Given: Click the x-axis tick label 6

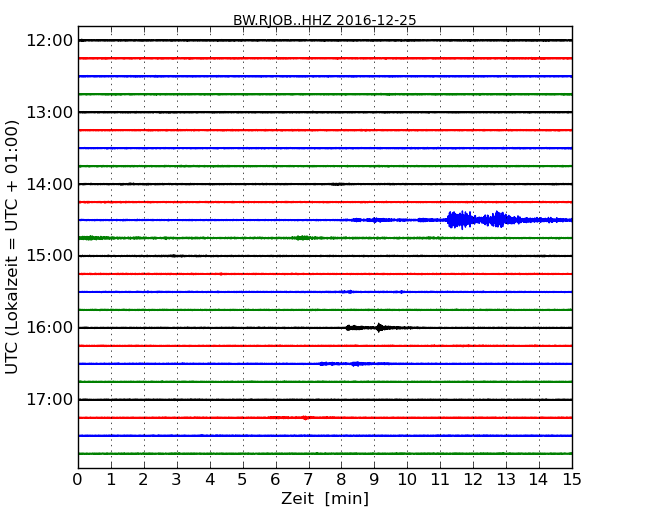Looking at the screenshot, I should pyautogui.click(x=276, y=480).
